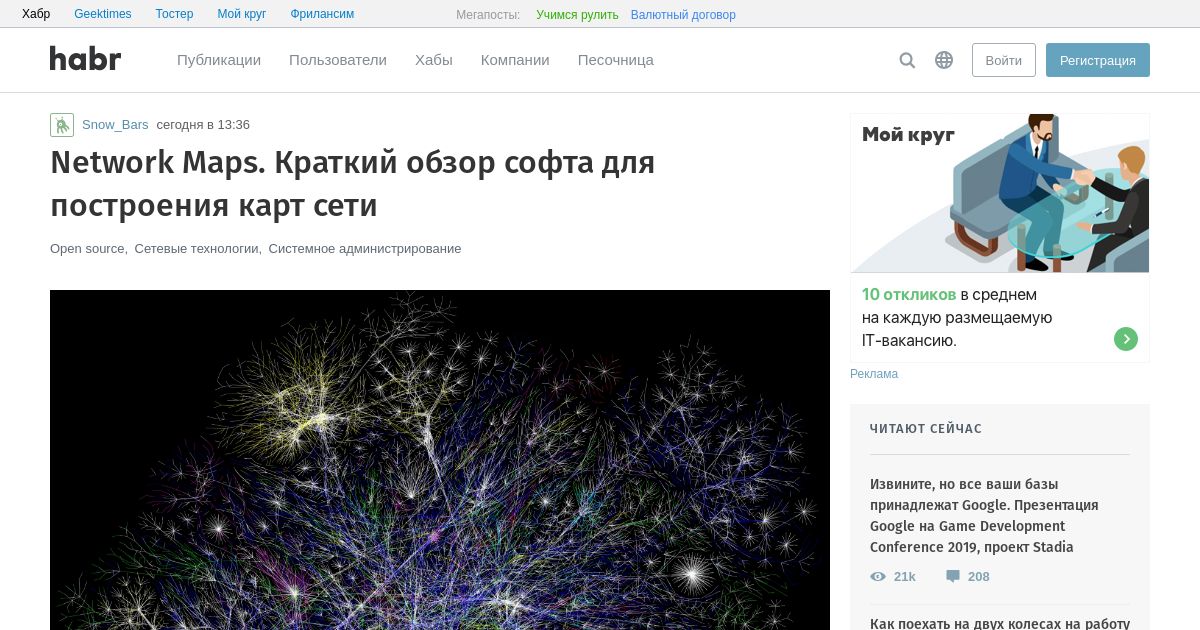Click ad text 10 откликов в среднем

[949, 295]
